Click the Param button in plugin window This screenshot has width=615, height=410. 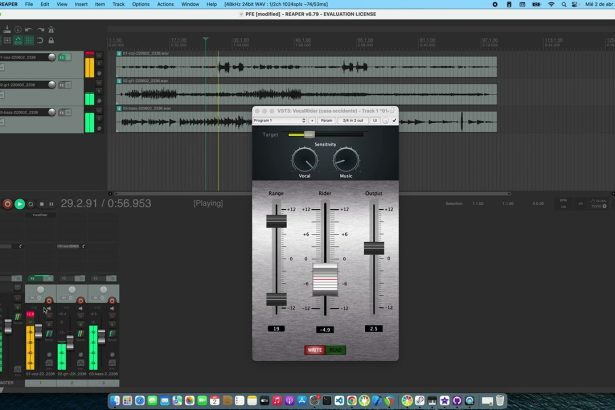point(326,120)
